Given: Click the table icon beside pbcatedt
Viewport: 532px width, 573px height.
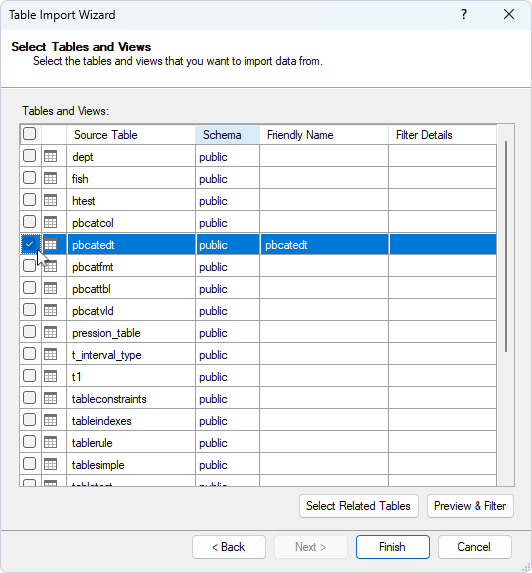Looking at the screenshot, I should point(50,244).
